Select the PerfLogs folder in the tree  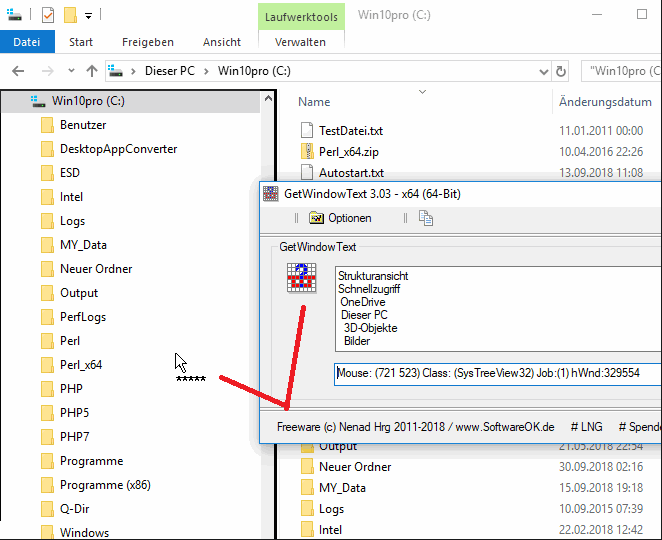coord(83,317)
